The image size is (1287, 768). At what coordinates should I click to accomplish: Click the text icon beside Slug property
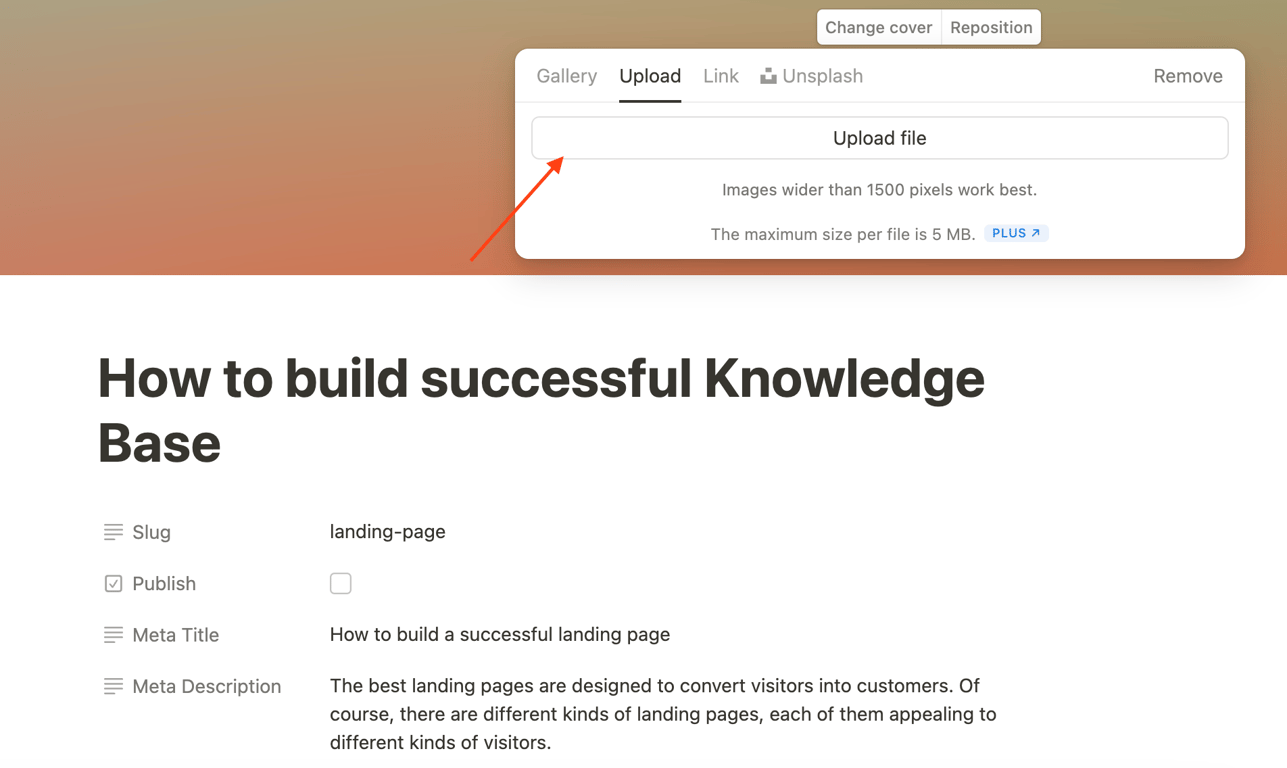[113, 532]
